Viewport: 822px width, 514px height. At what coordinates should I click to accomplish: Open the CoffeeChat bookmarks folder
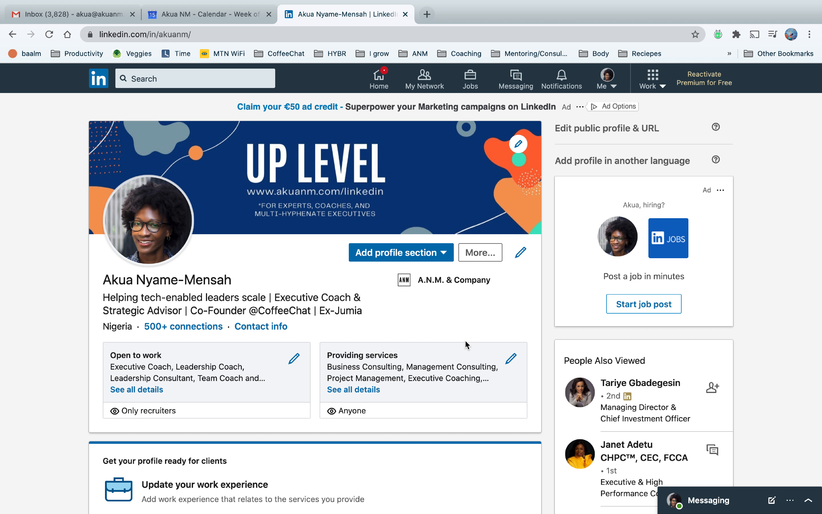[x=279, y=53]
